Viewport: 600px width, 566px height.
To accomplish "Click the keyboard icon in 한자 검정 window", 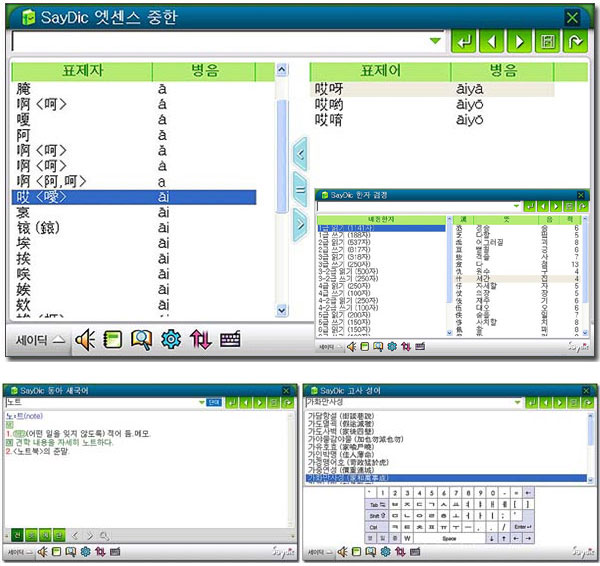I will (x=420, y=347).
